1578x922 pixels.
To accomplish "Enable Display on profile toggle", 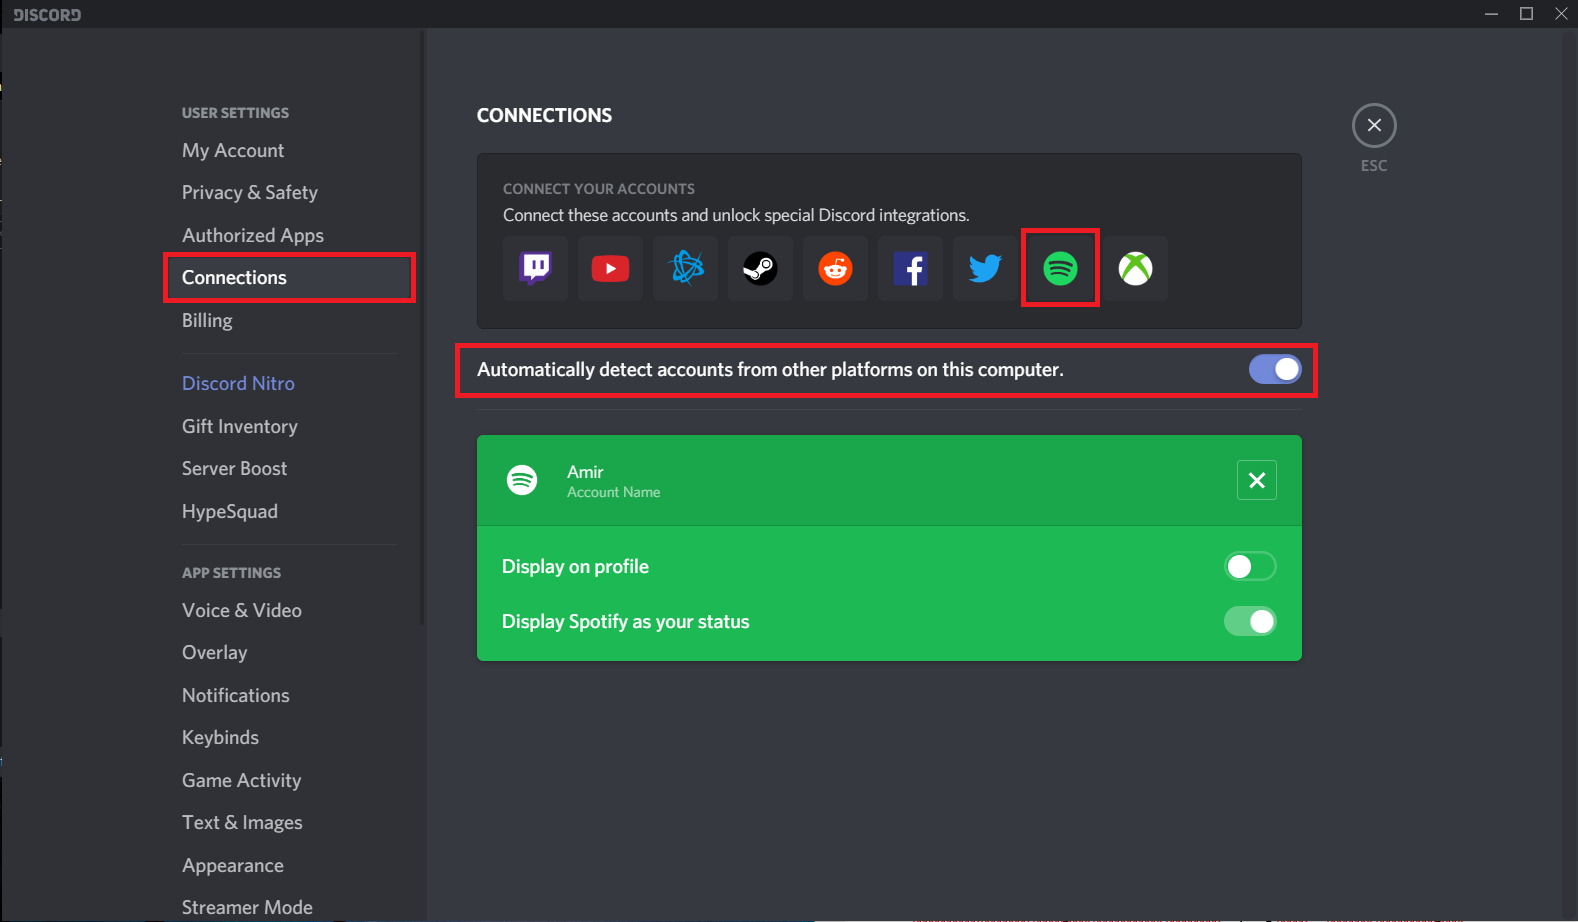I will pyautogui.click(x=1250, y=567).
